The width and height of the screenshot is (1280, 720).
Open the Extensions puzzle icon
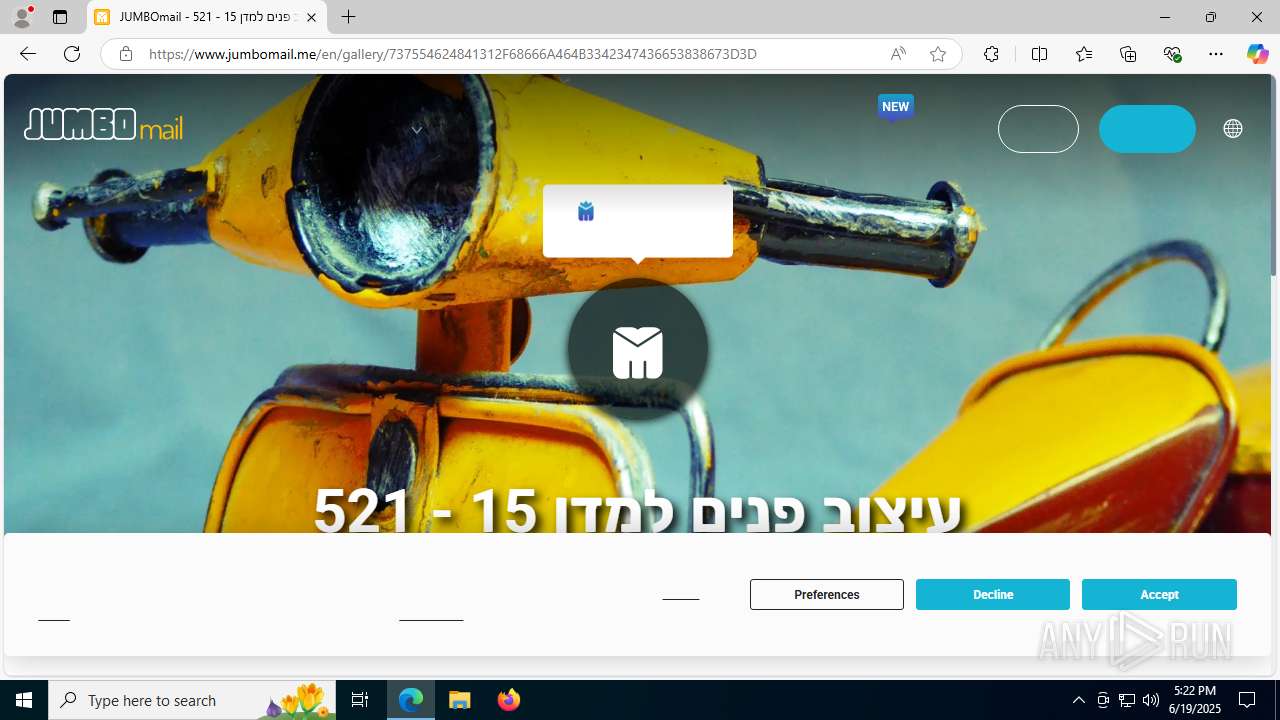click(991, 54)
